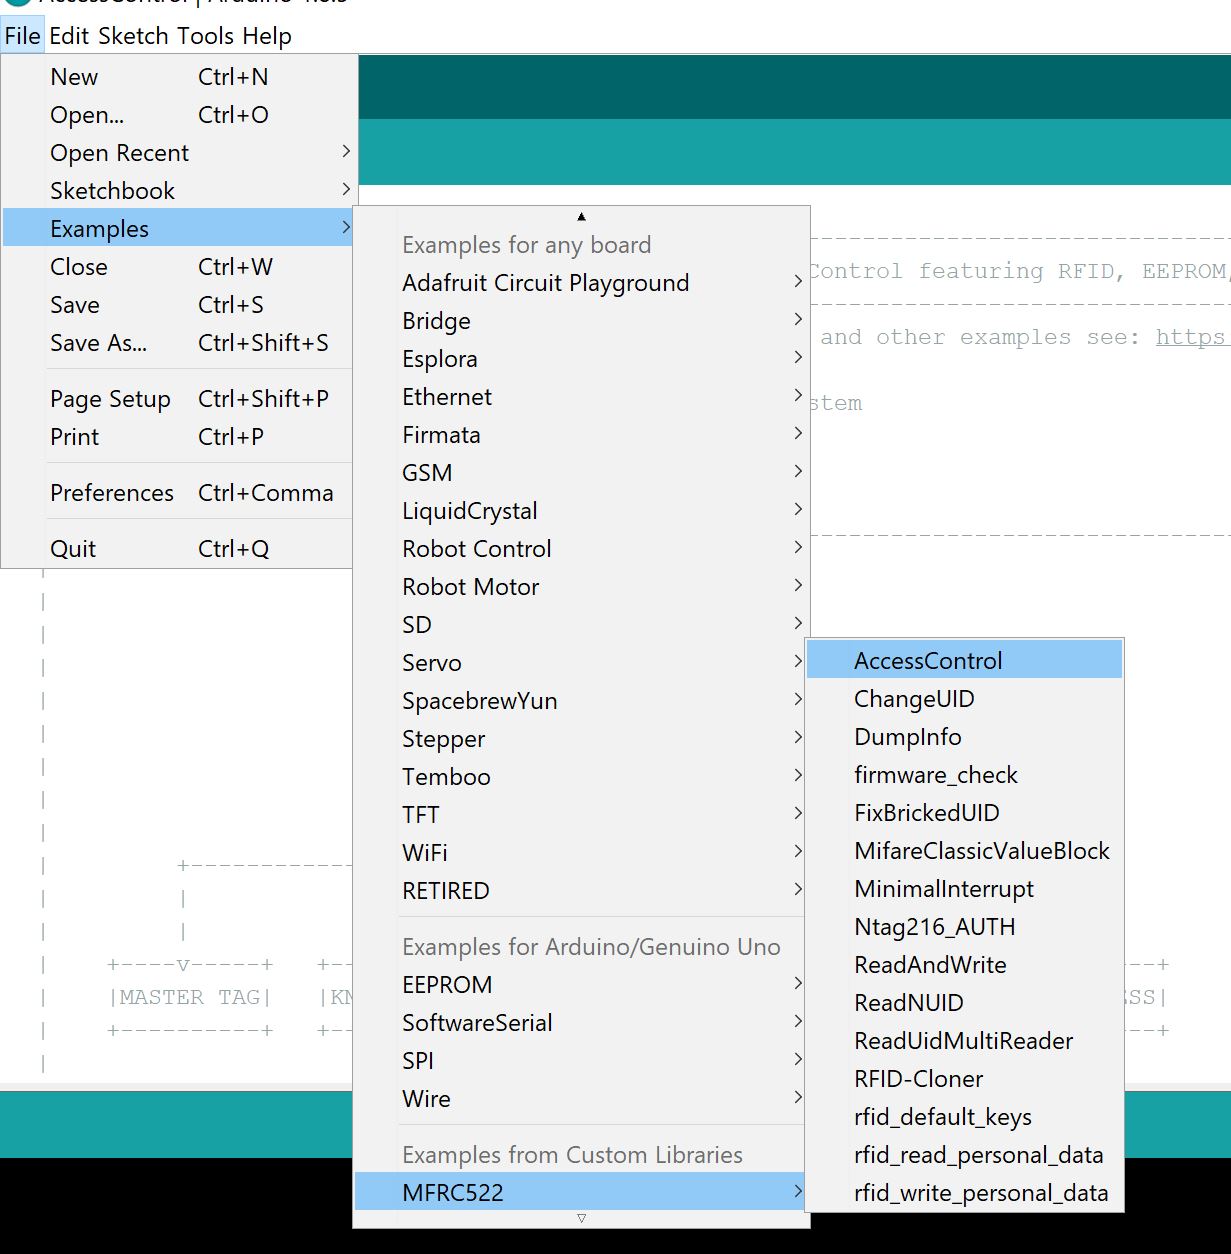Screen dimensions: 1231x1254
Task: Click Save in the File menu
Action: tap(179, 305)
